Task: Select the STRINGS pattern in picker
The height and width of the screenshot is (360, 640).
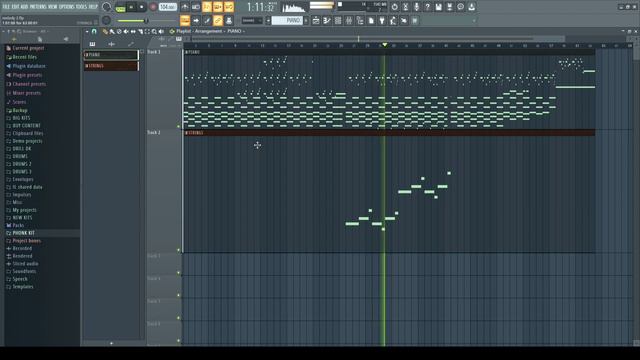Action: pos(111,66)
